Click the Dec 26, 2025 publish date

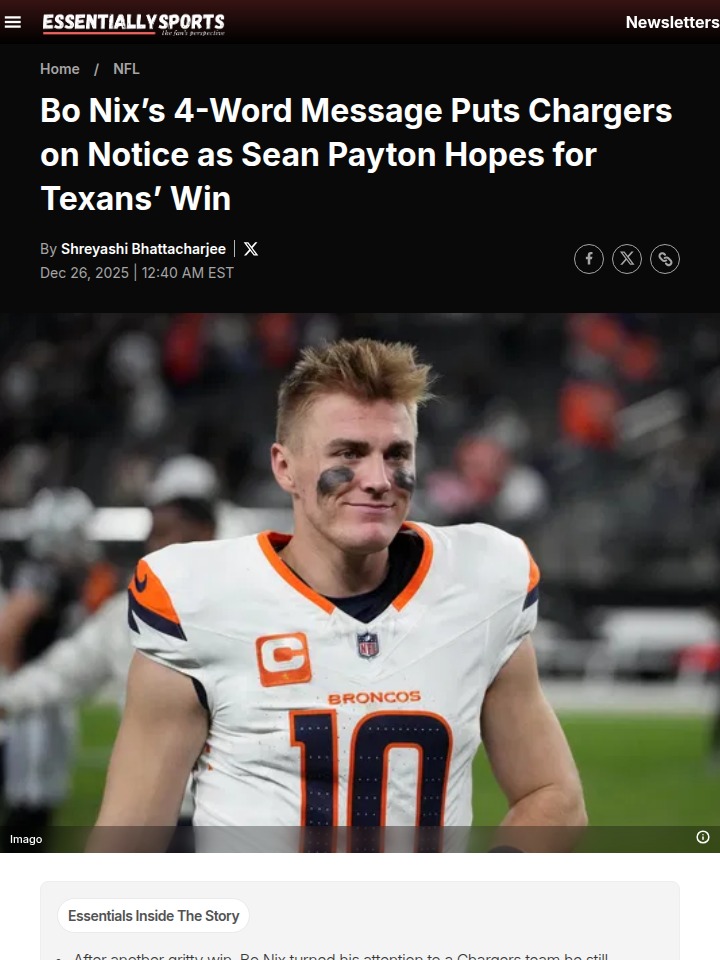pos(84,272)
